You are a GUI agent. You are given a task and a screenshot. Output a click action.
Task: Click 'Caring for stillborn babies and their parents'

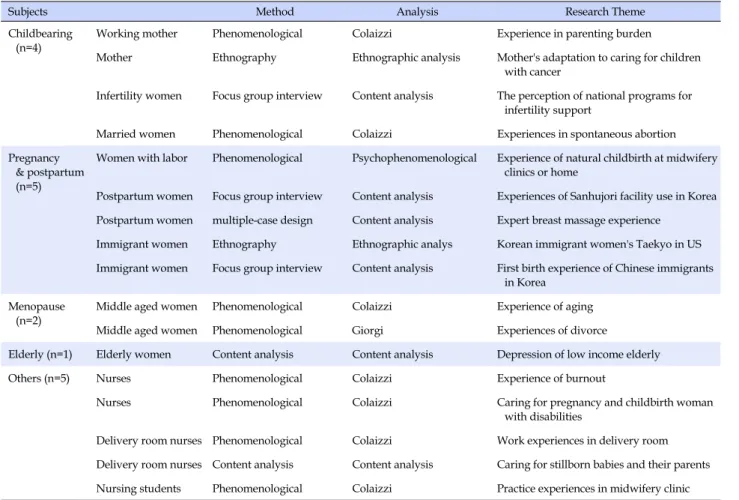click(x=603, y=465)
